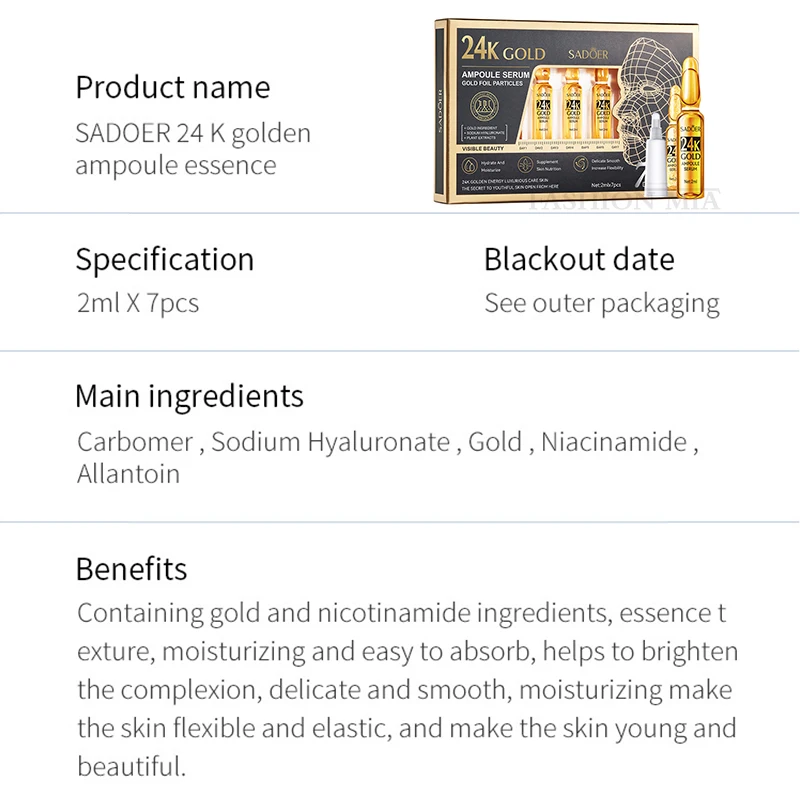800x800 pixels.
Task: Click the white dropper applicator bottle
Action: point(656,156)
